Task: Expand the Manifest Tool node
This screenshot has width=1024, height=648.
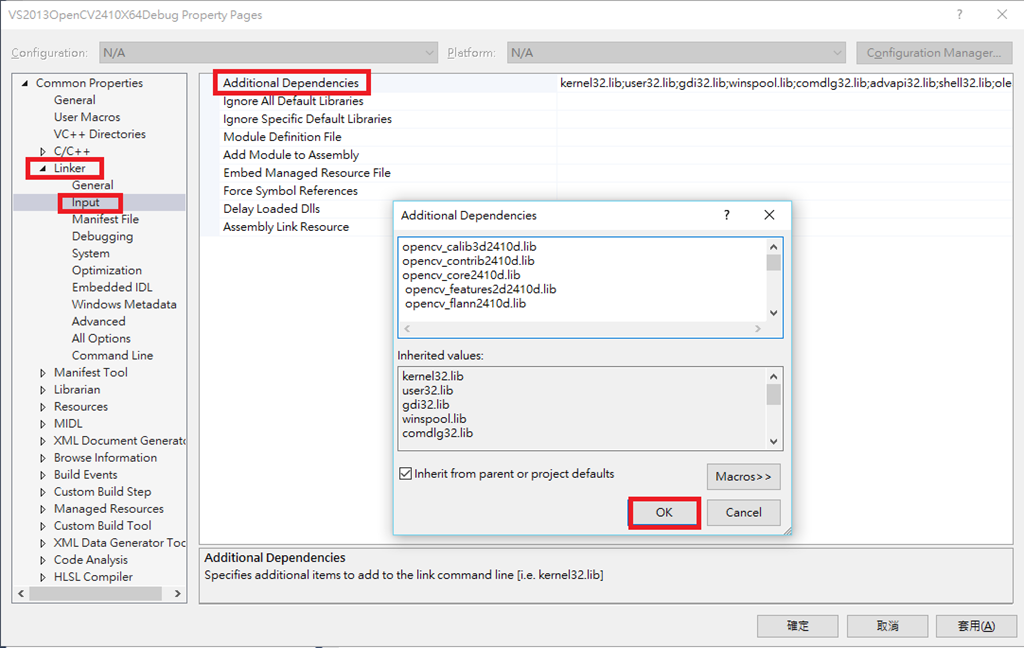Action: 43,373
